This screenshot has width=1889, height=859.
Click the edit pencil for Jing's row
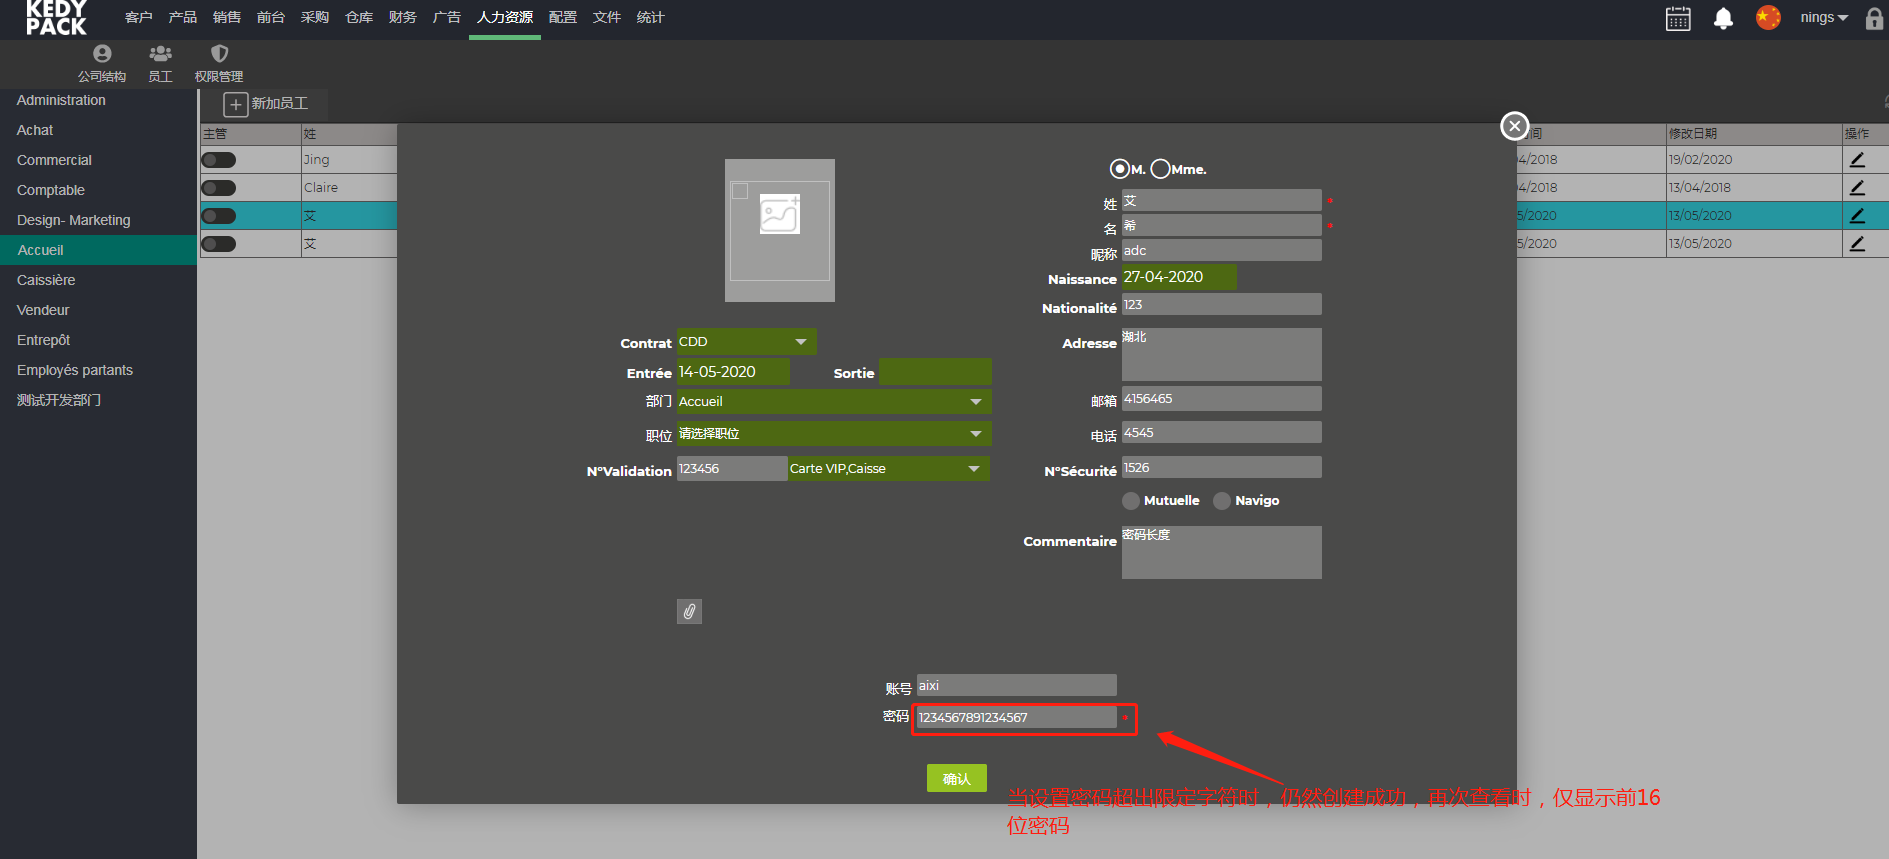click(1857, 159)
